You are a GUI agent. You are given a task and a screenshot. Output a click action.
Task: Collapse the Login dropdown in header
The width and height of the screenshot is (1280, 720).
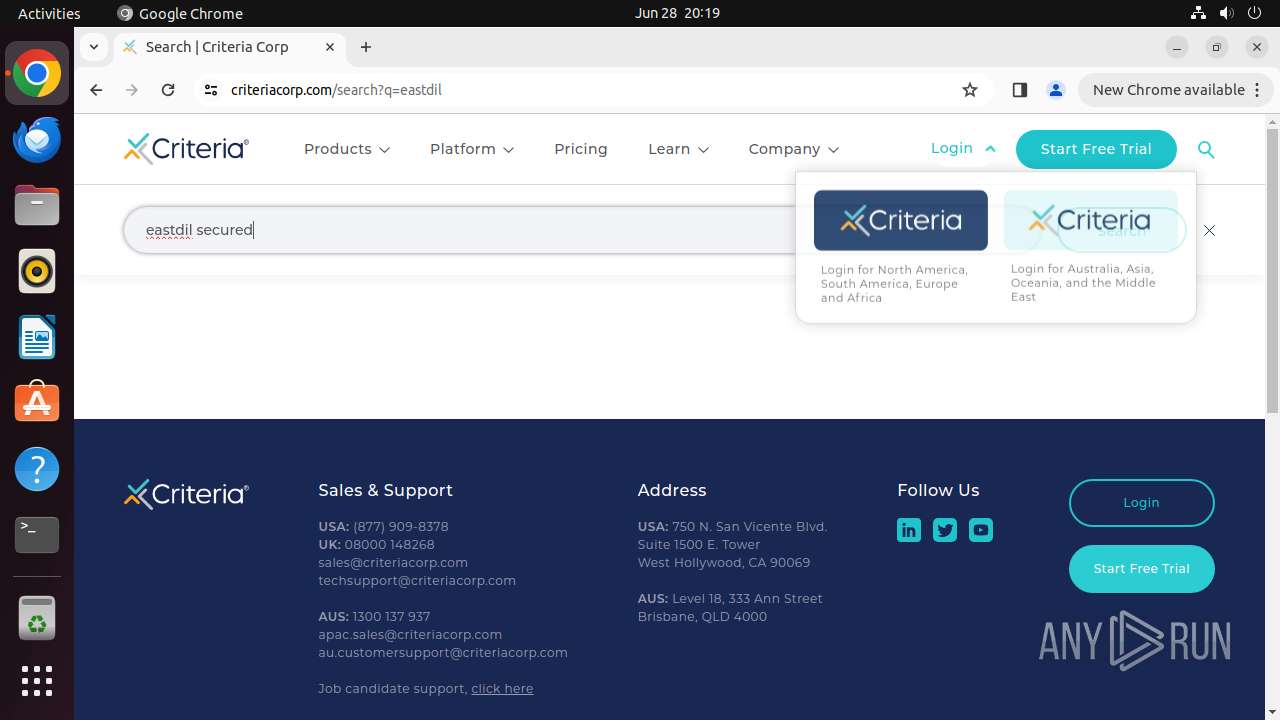click(x=963, y=148)
